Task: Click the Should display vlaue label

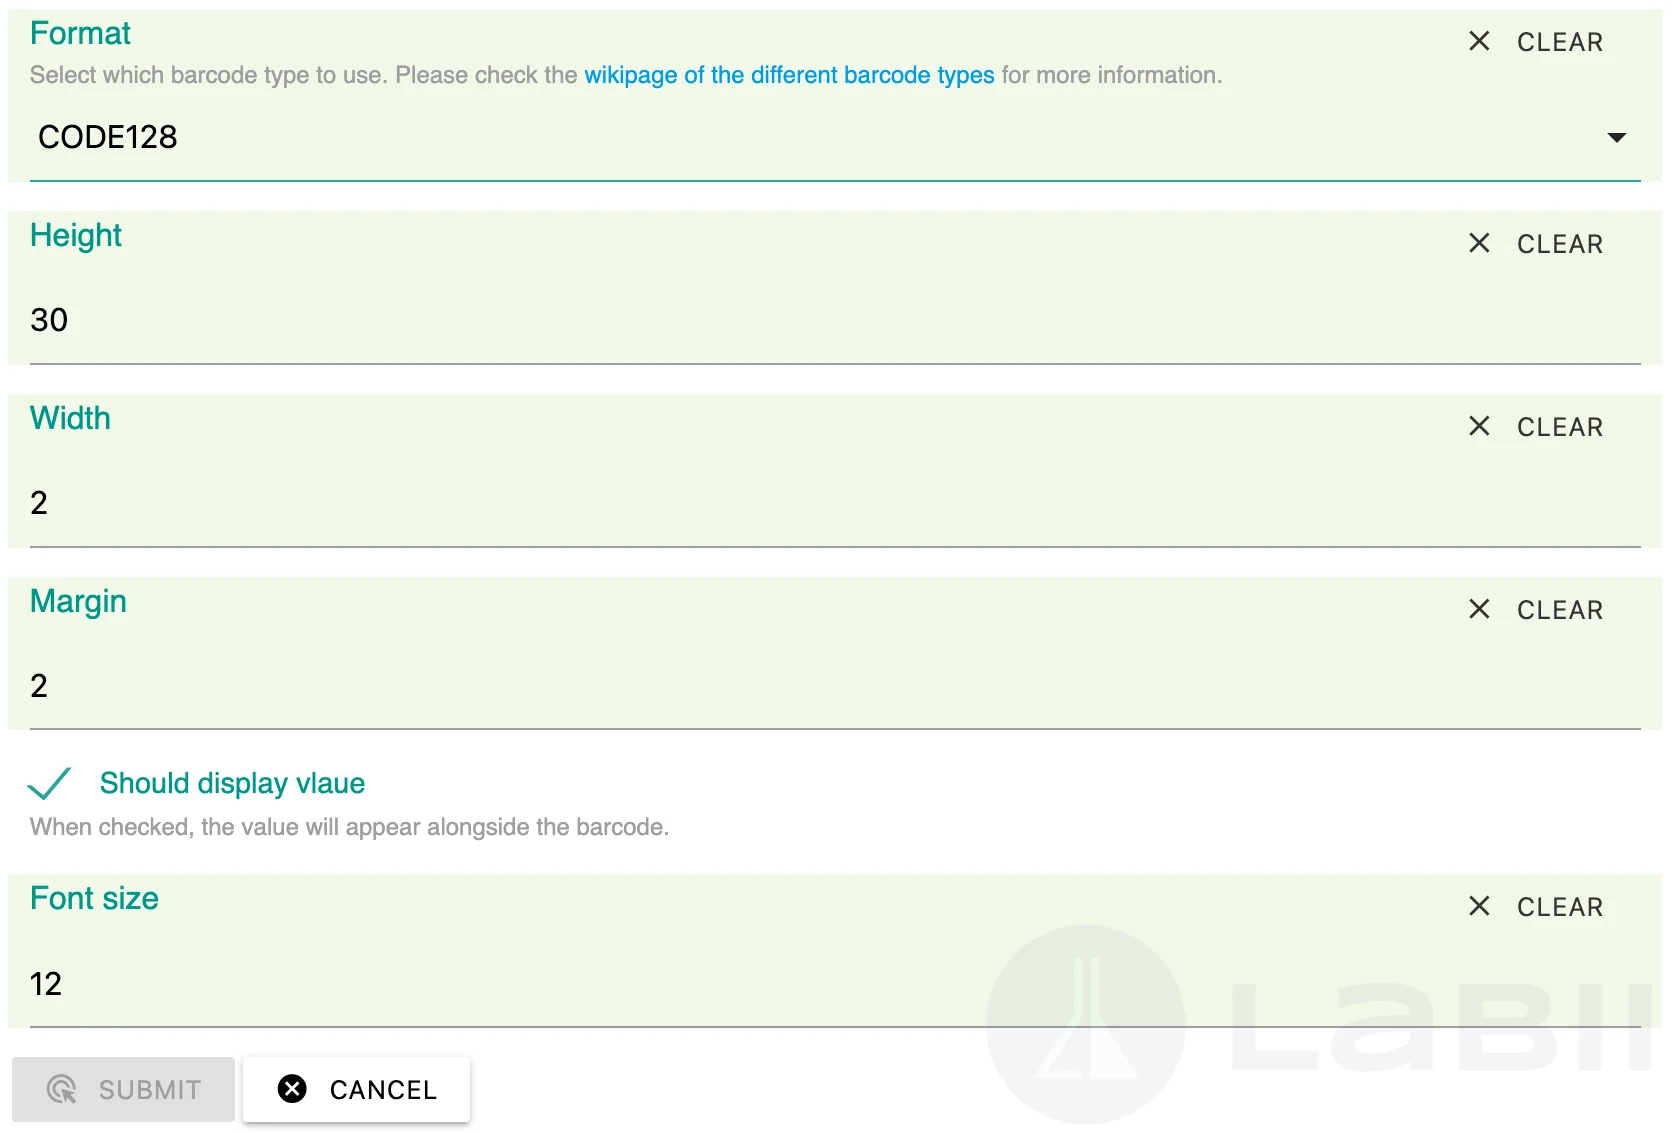Action: (x=232, y=783)
